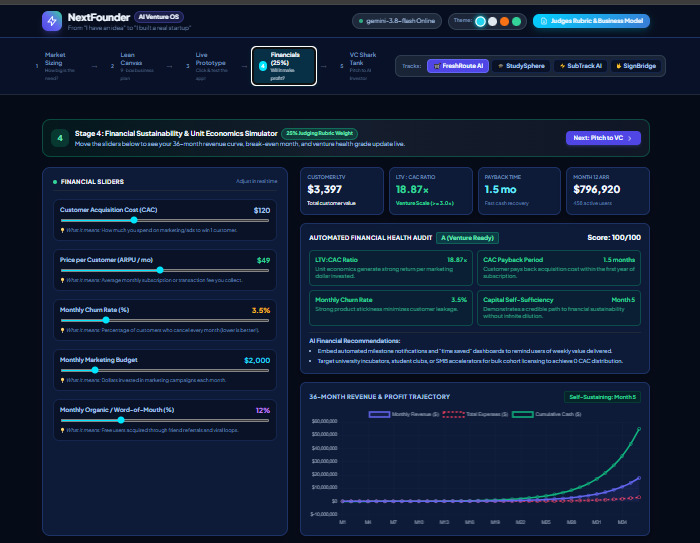
Task: Click the step 4 circle icon in Financials
Action: coord(263,66)
